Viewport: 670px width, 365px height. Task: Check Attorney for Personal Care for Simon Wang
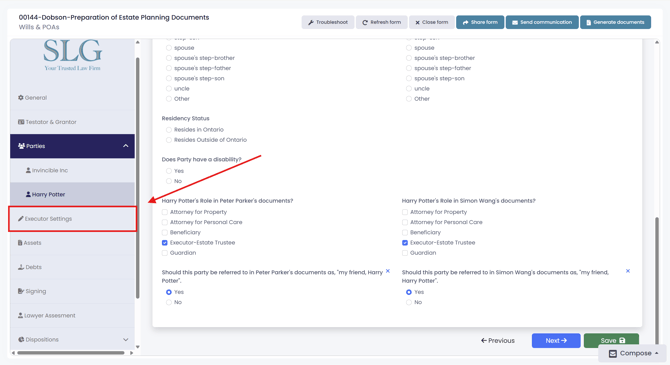pyautogui.click(x=405, y=222)
